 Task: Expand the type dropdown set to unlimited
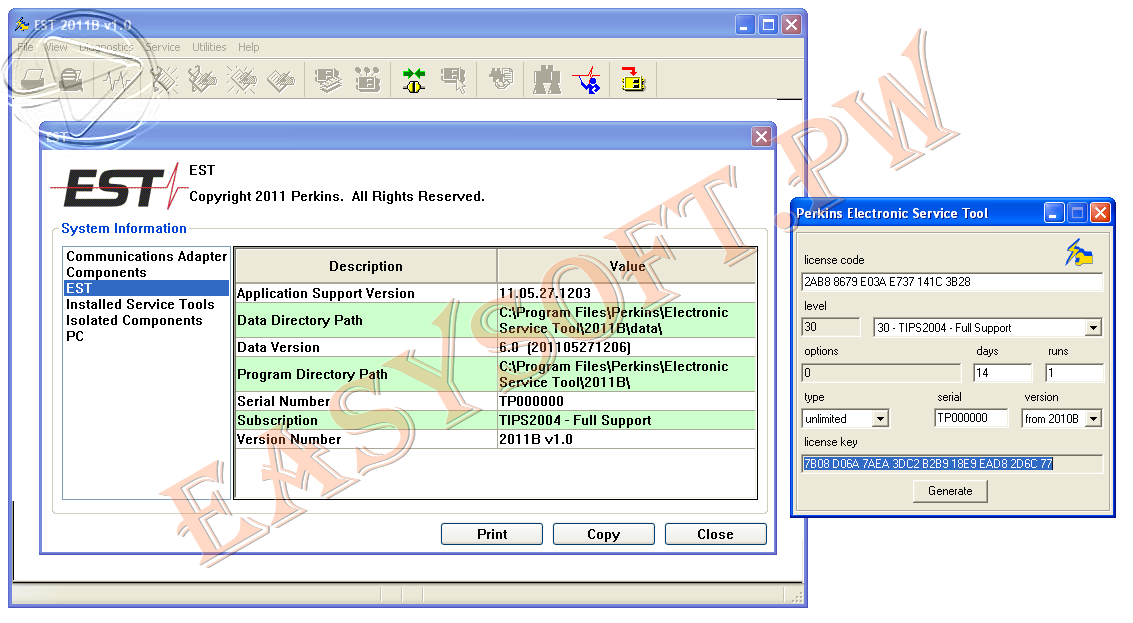pyautogui.click(x=880, y=419)
